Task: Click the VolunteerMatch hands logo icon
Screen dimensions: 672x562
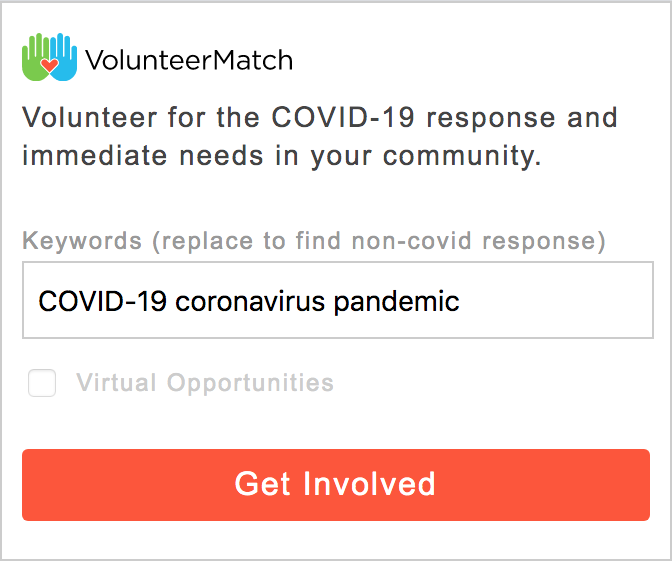Action: [x=50, y=57]
